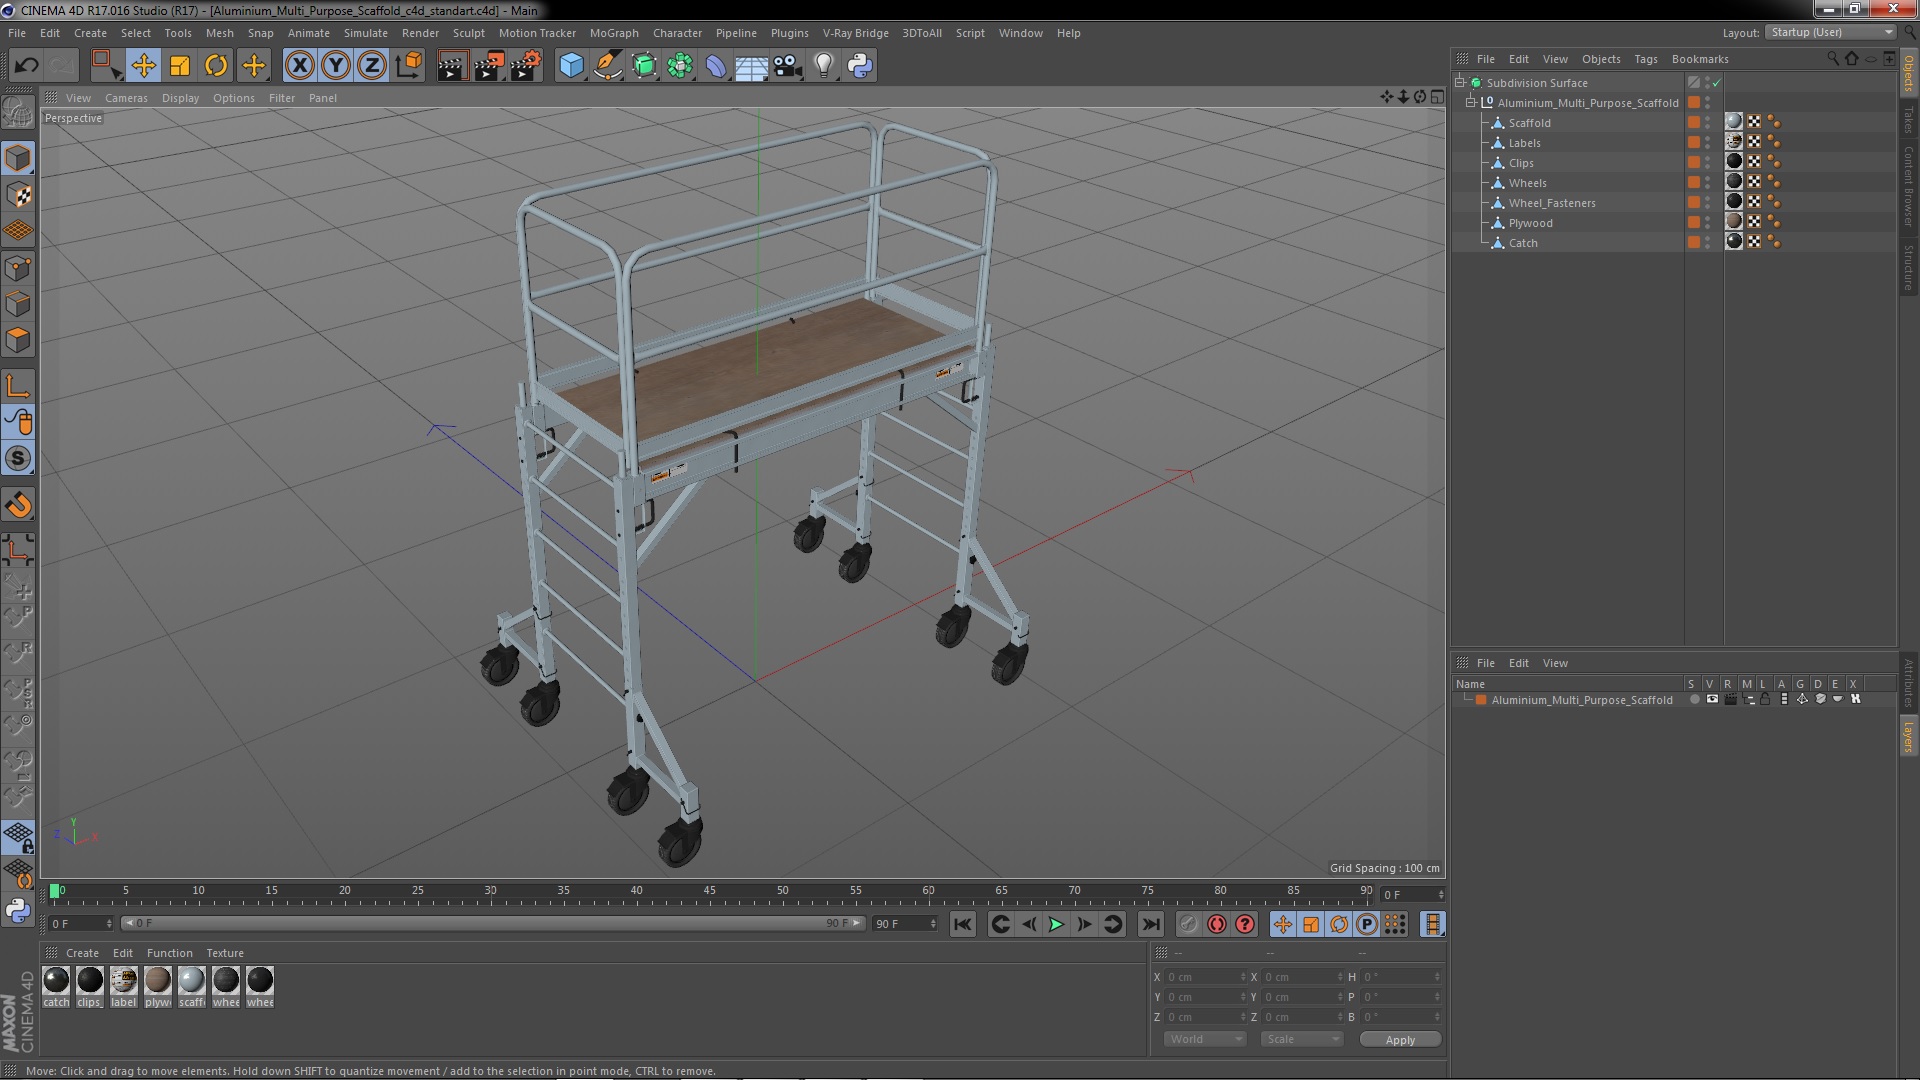Switch to Texture mode
The height and width of the screenshot is (1080, 1920).
pyautogui.click(x=18, y=195)
